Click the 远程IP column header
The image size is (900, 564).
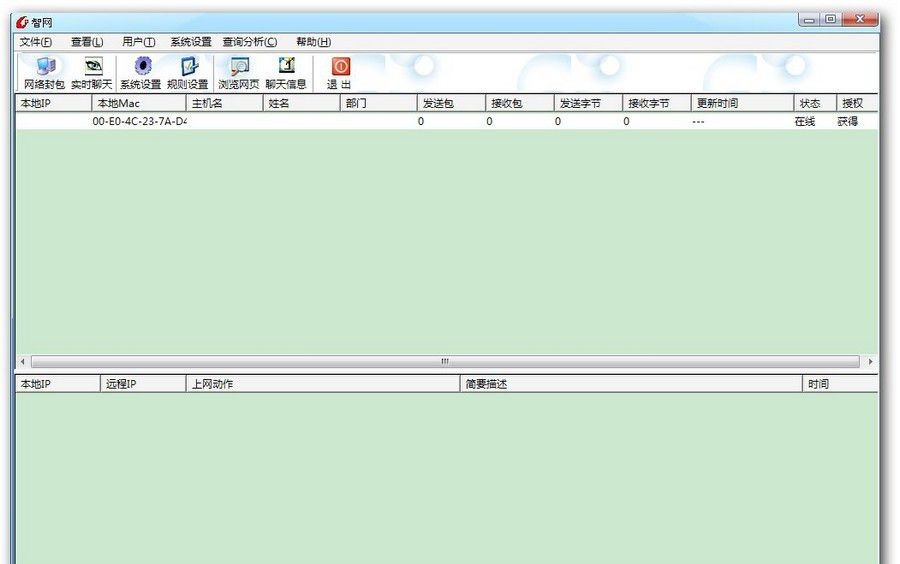(143, 384)
